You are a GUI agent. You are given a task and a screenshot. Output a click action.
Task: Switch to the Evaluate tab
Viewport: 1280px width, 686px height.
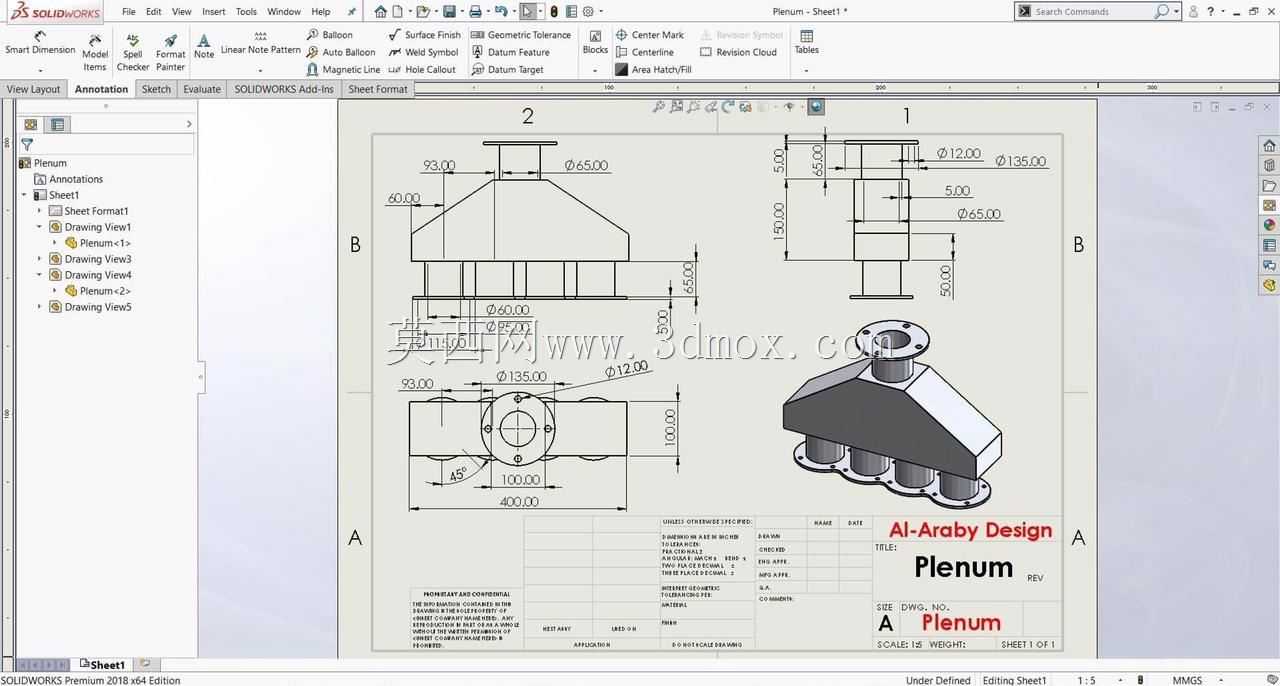pyautogui.click(x=202, y=89)
